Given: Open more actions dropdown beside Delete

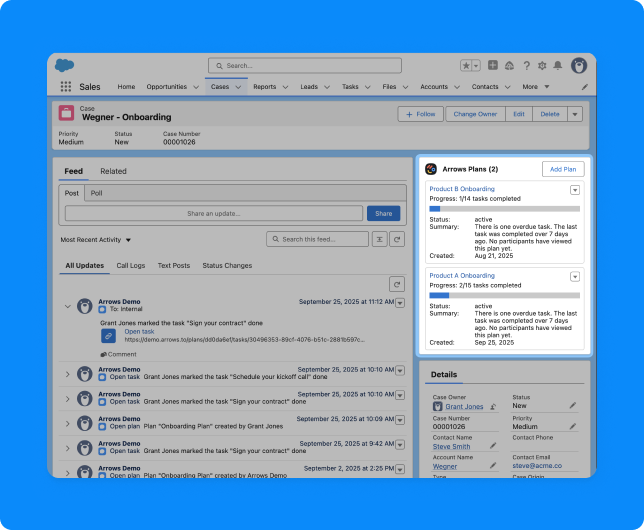Looking at the screenshot, I should 575,114.
